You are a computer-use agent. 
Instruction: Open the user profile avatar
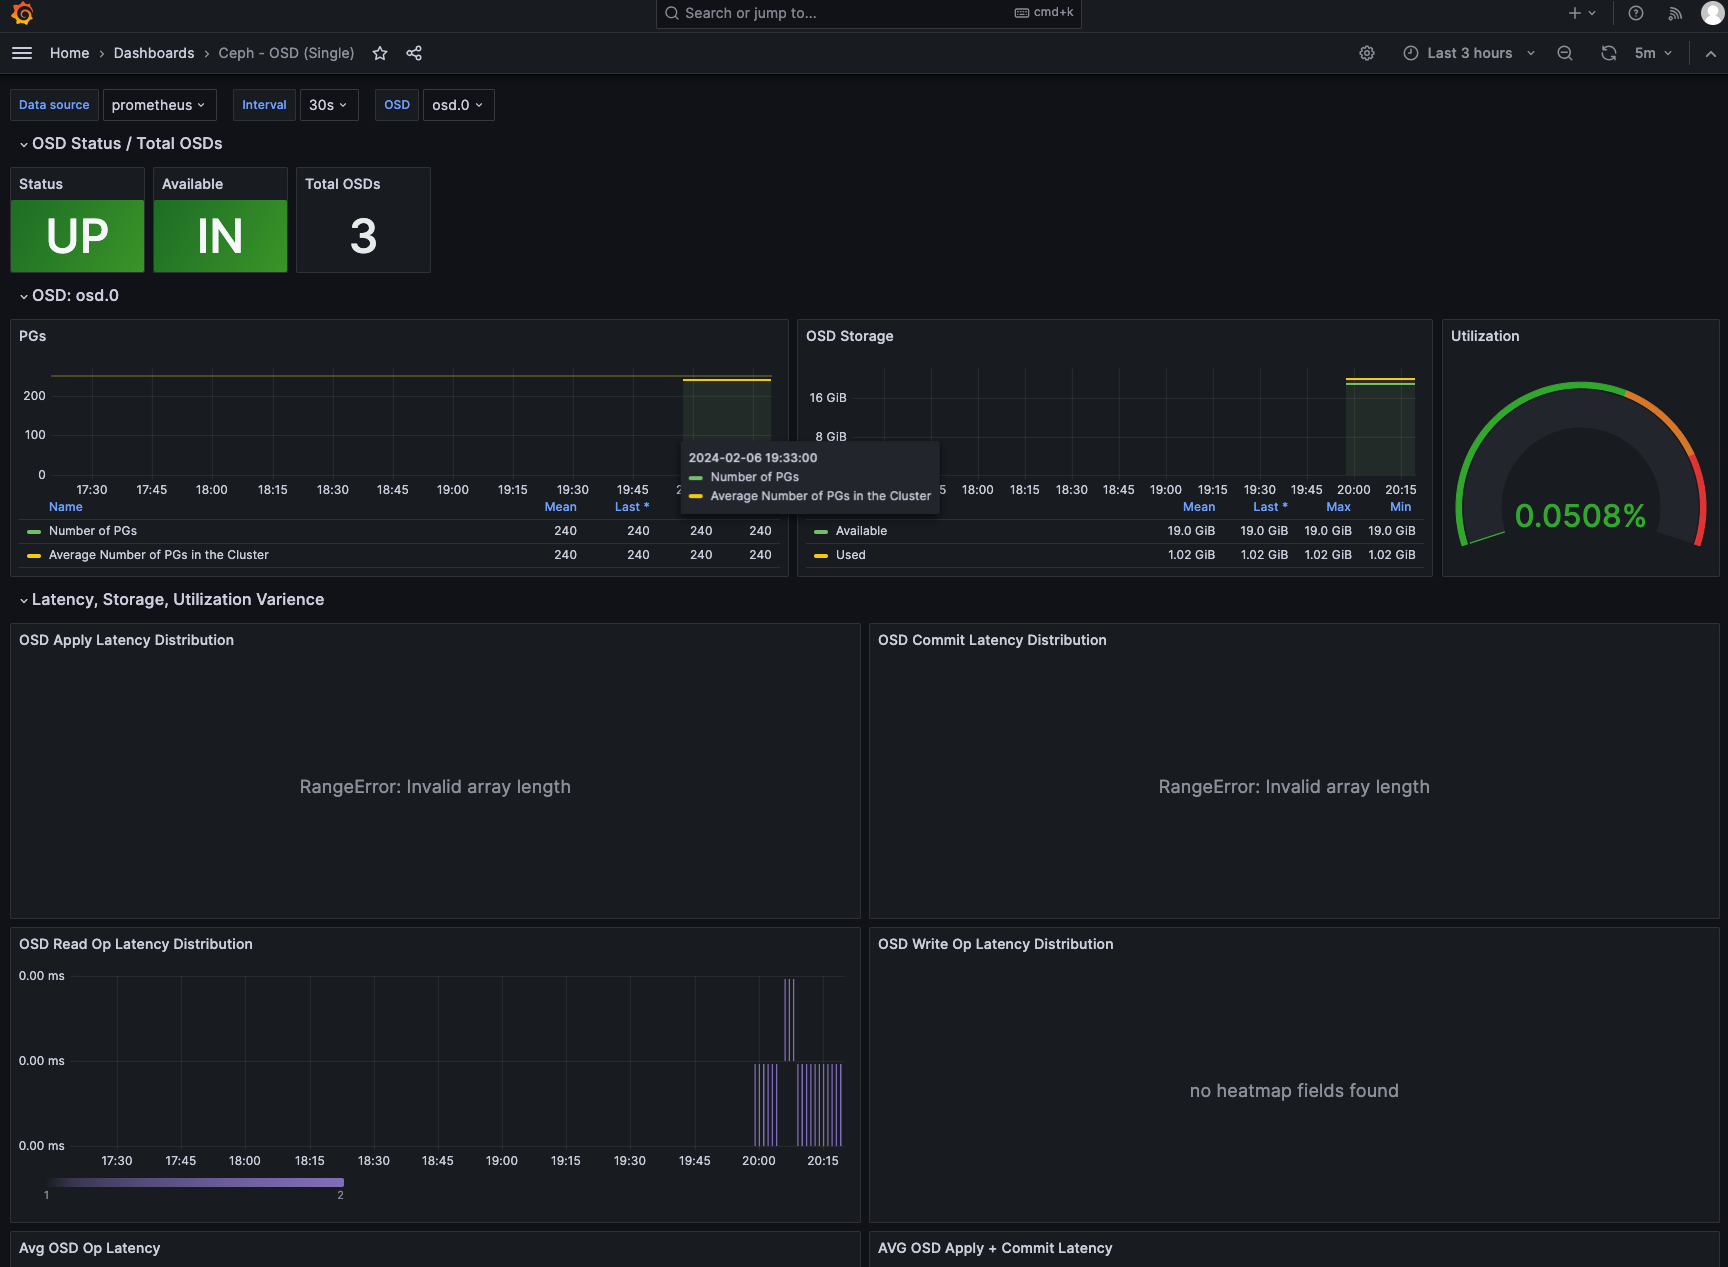1712,13
